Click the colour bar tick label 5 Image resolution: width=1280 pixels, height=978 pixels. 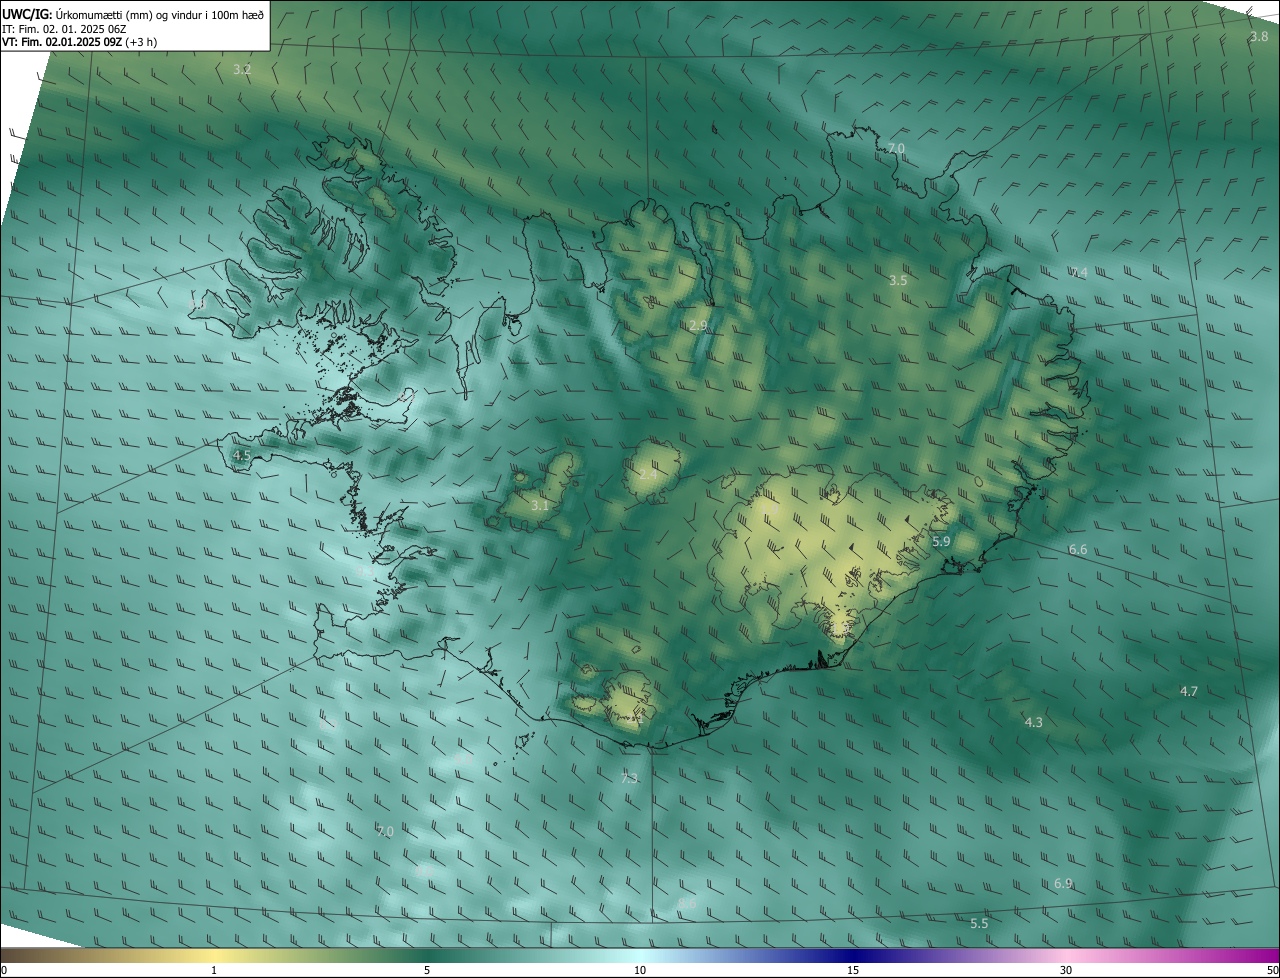click(427, 970)
